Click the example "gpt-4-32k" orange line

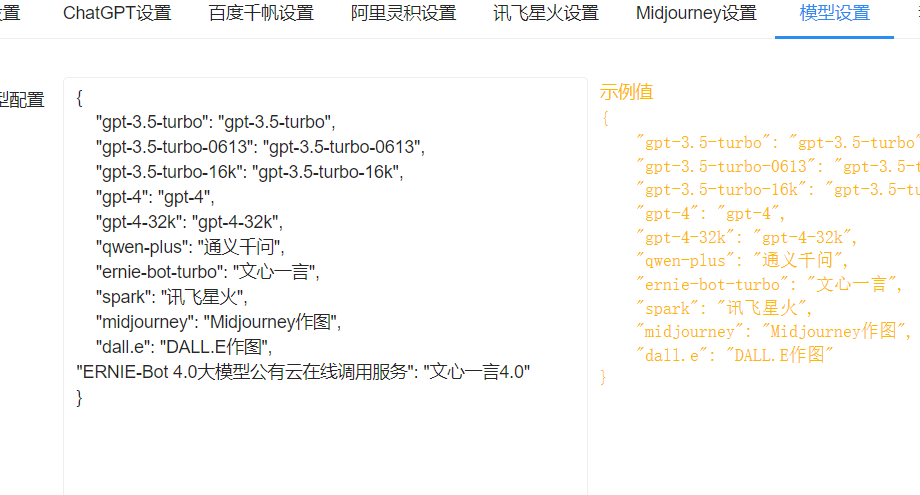[x=746, y=238]
